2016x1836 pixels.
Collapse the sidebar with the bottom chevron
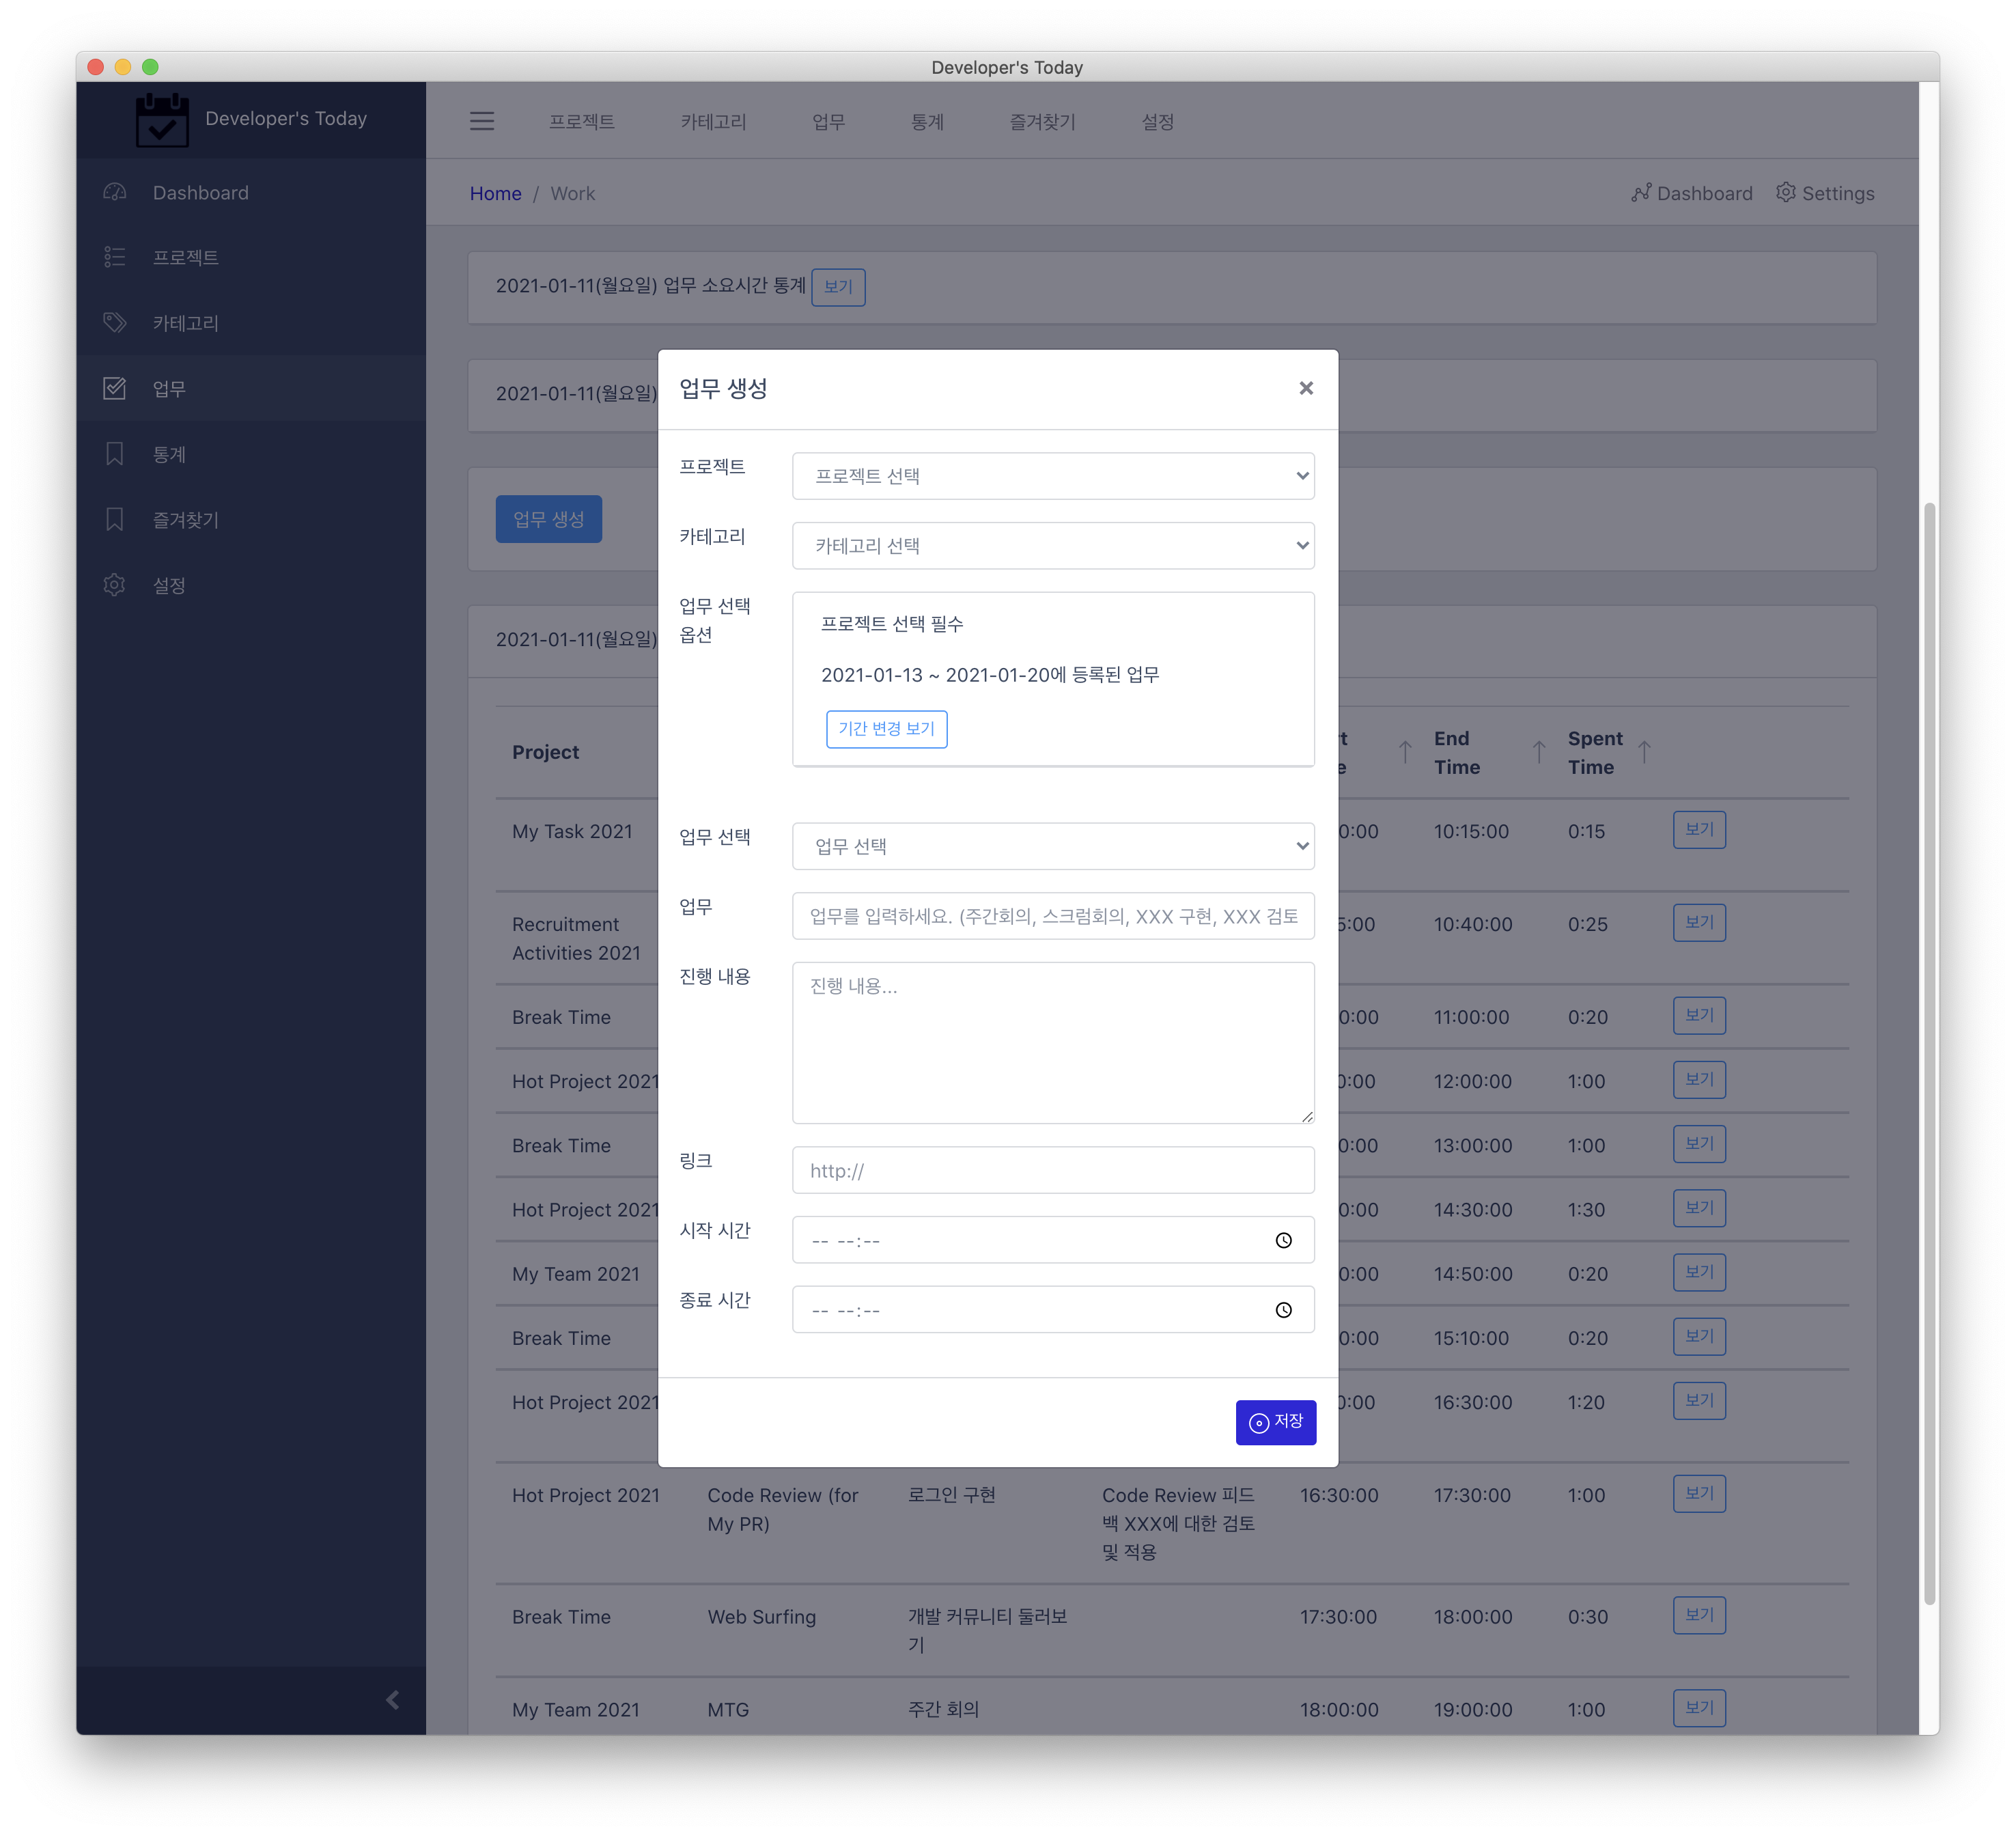393,1700
